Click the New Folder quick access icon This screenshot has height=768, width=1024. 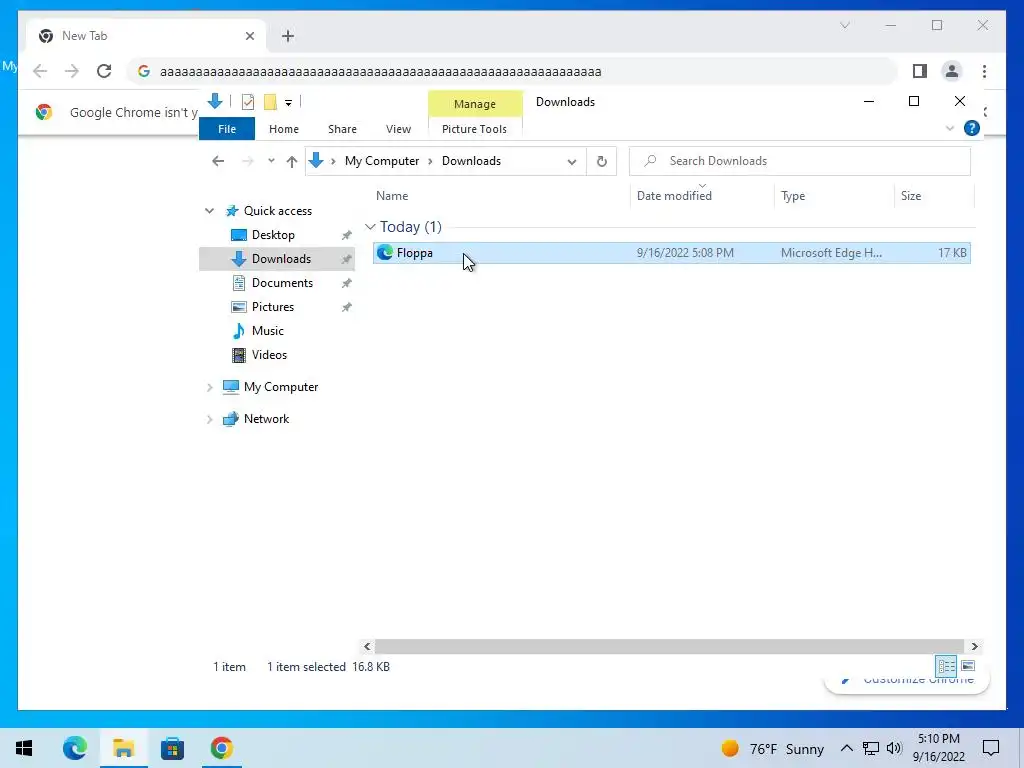coord(270,102)
